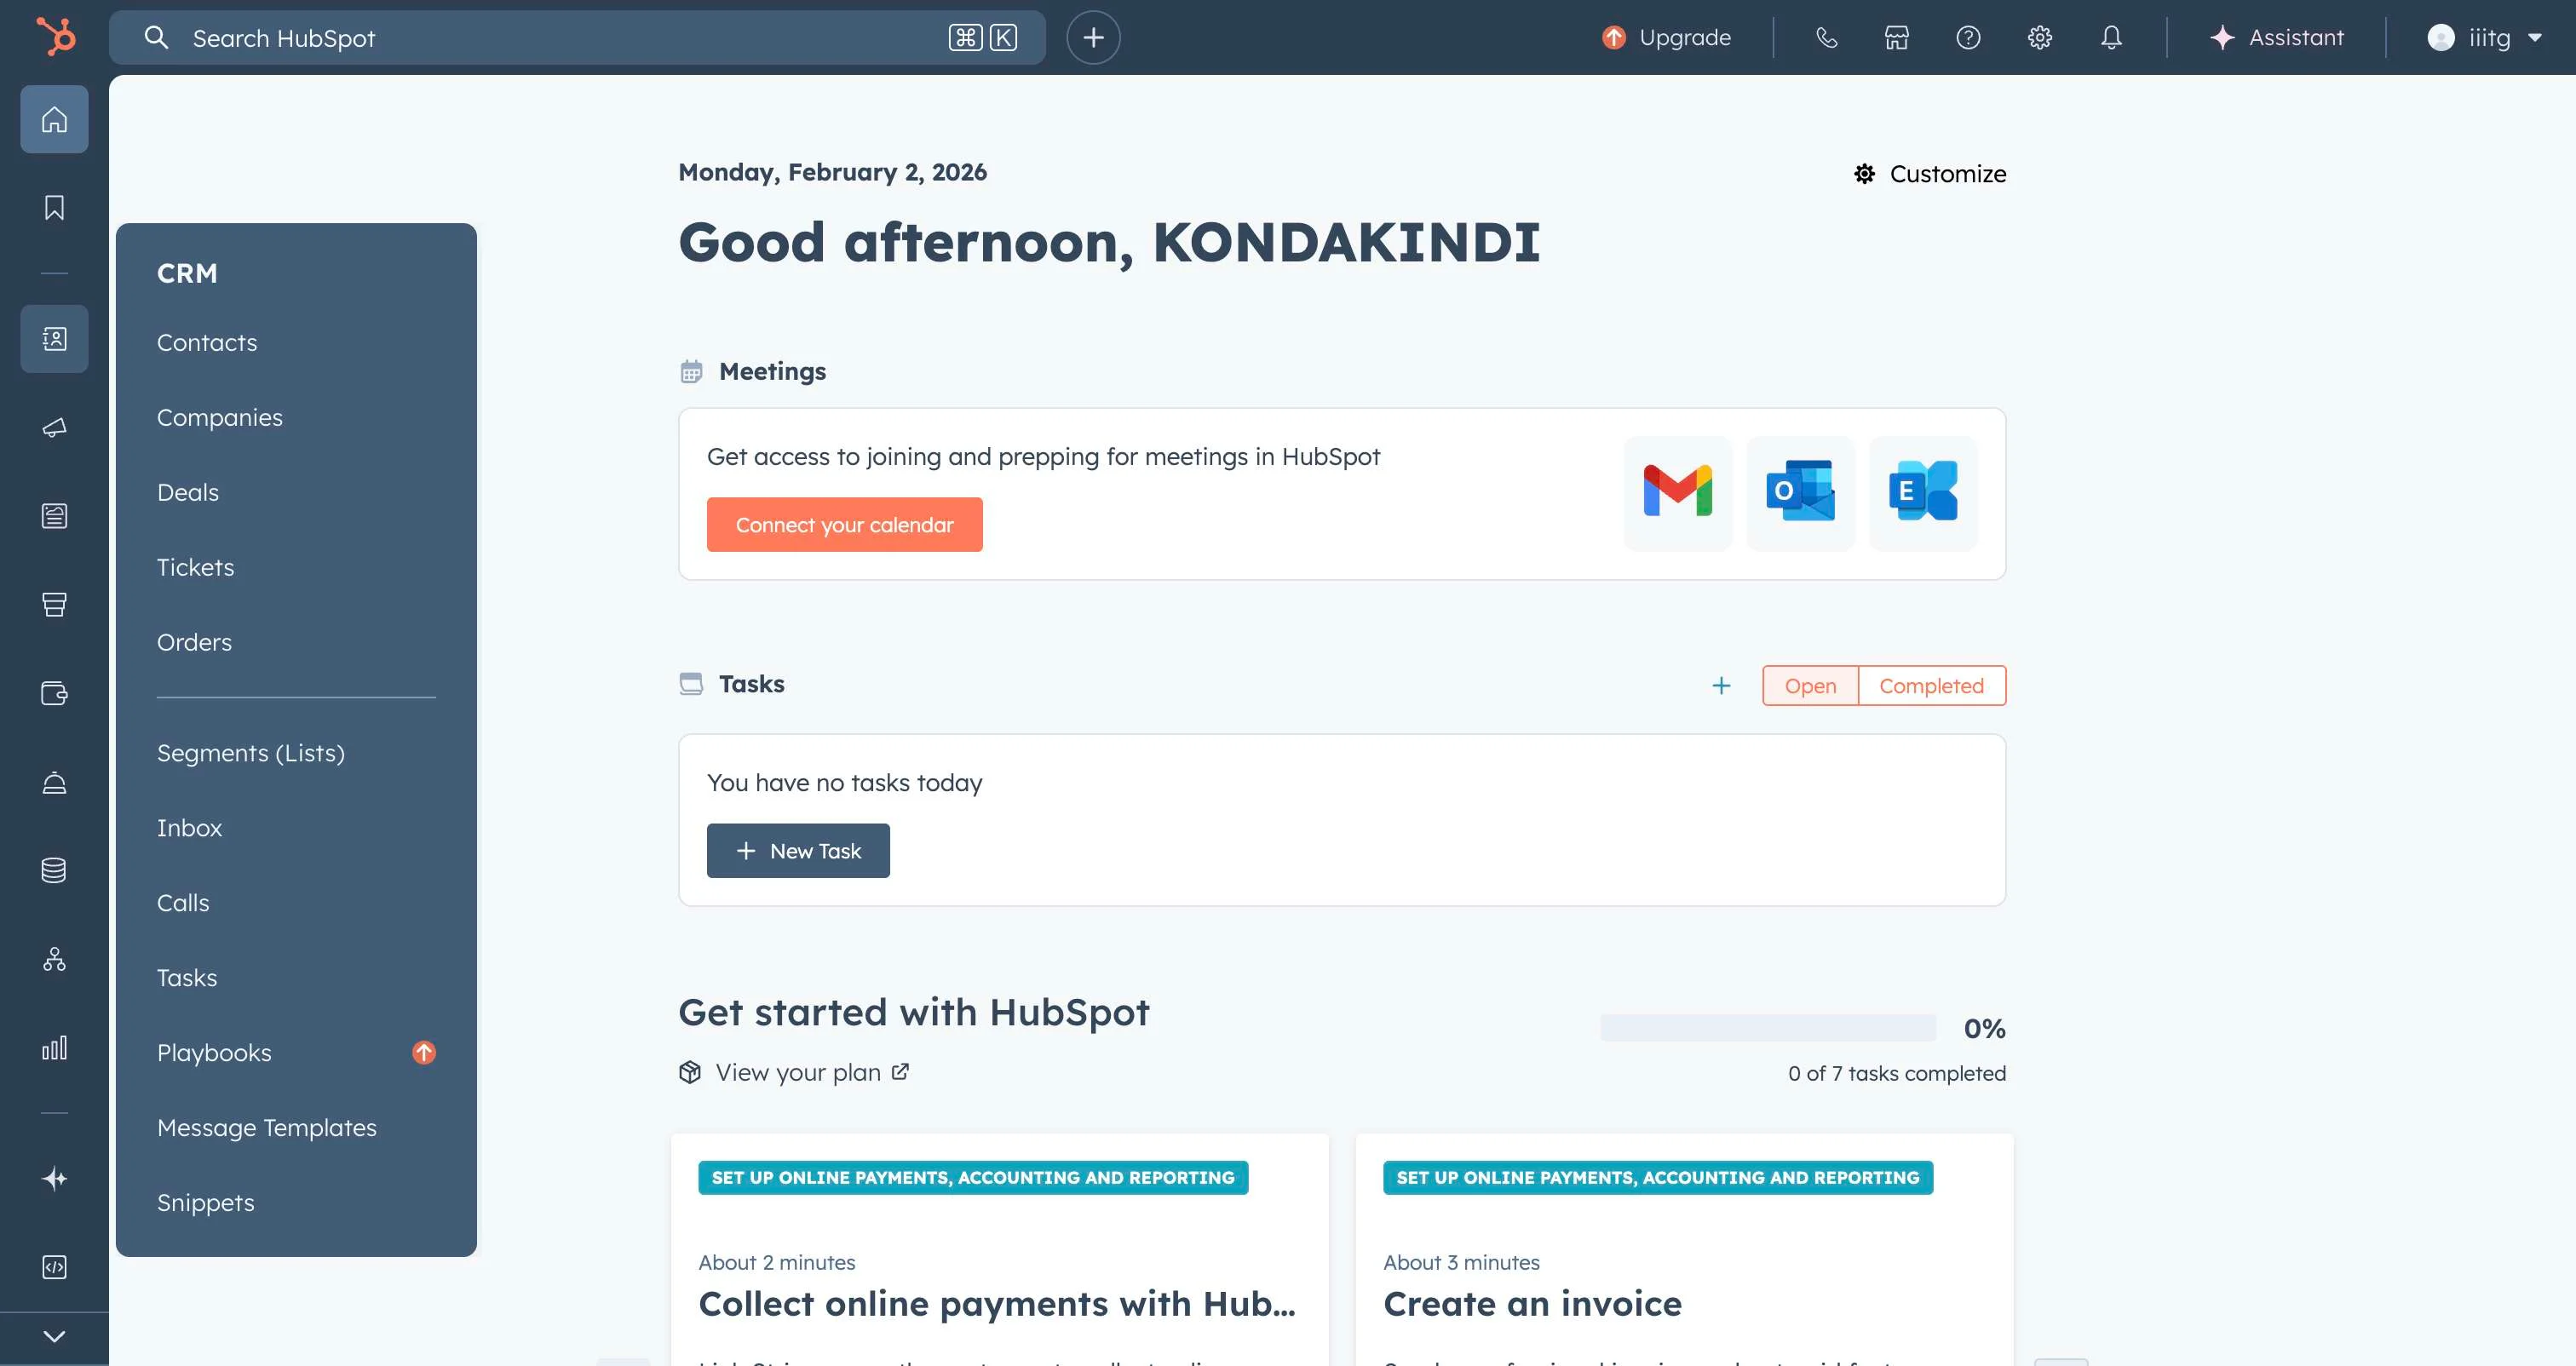This screenshot has height=1366, width=2576.
Task: Switch tasks filter to Open
Action: coord(1809,686)
